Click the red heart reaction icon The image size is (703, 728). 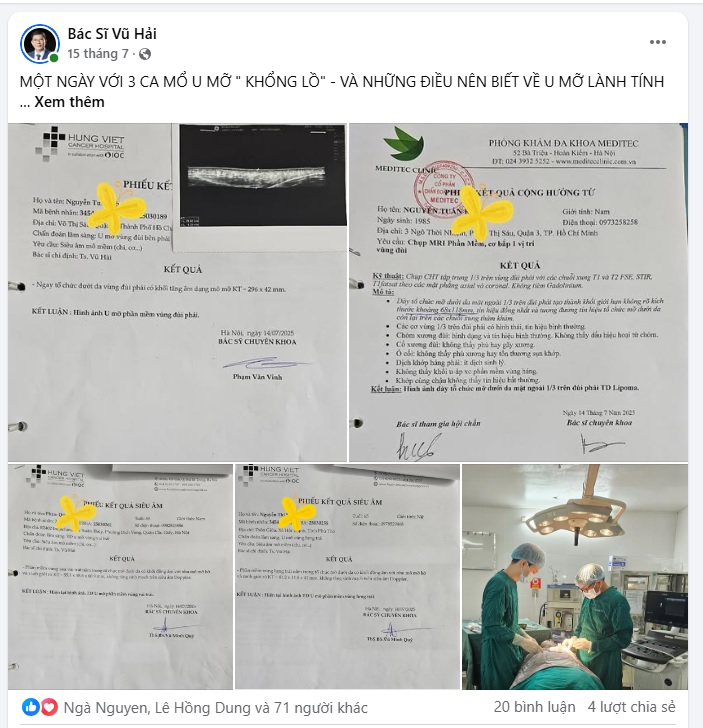coord(49,707)
